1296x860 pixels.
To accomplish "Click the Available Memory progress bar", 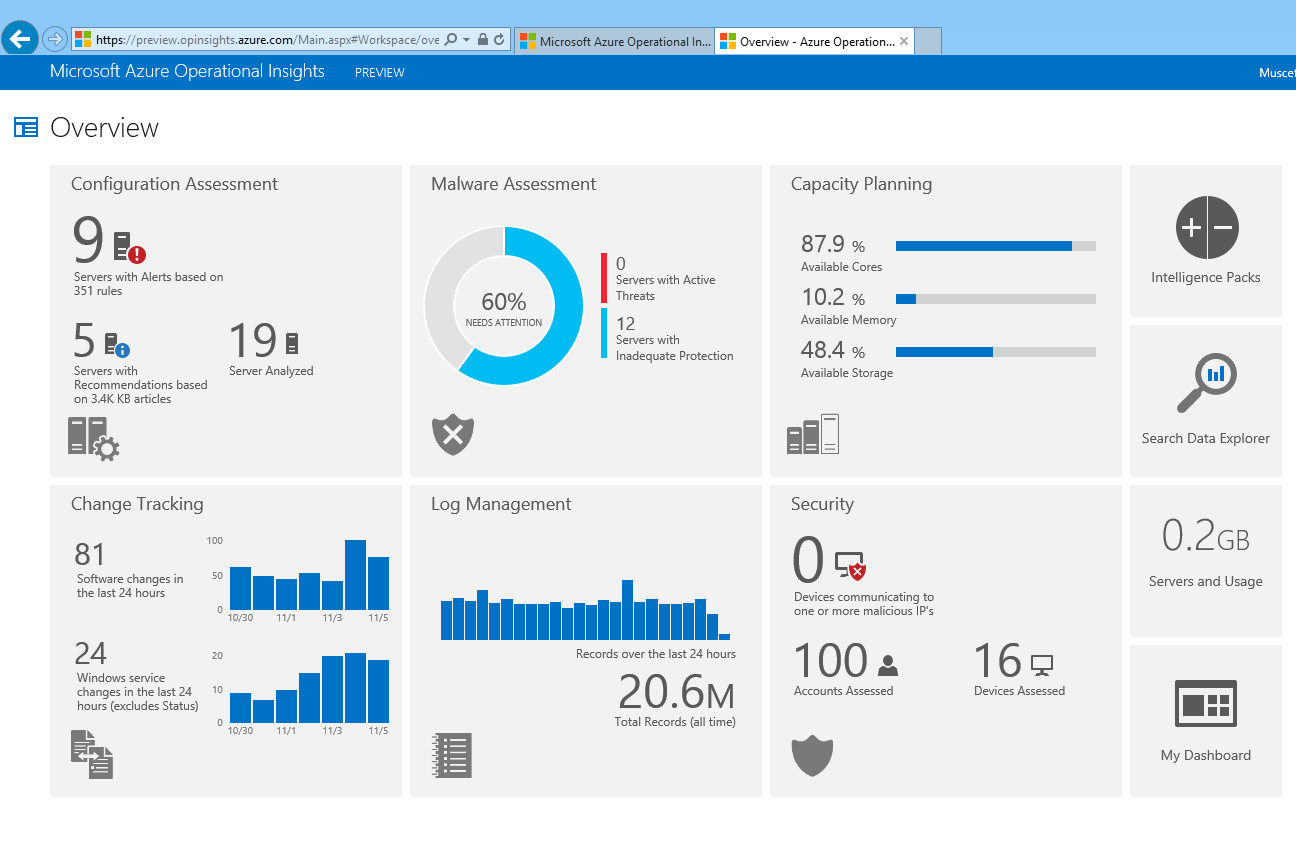I will pos(996,299).
